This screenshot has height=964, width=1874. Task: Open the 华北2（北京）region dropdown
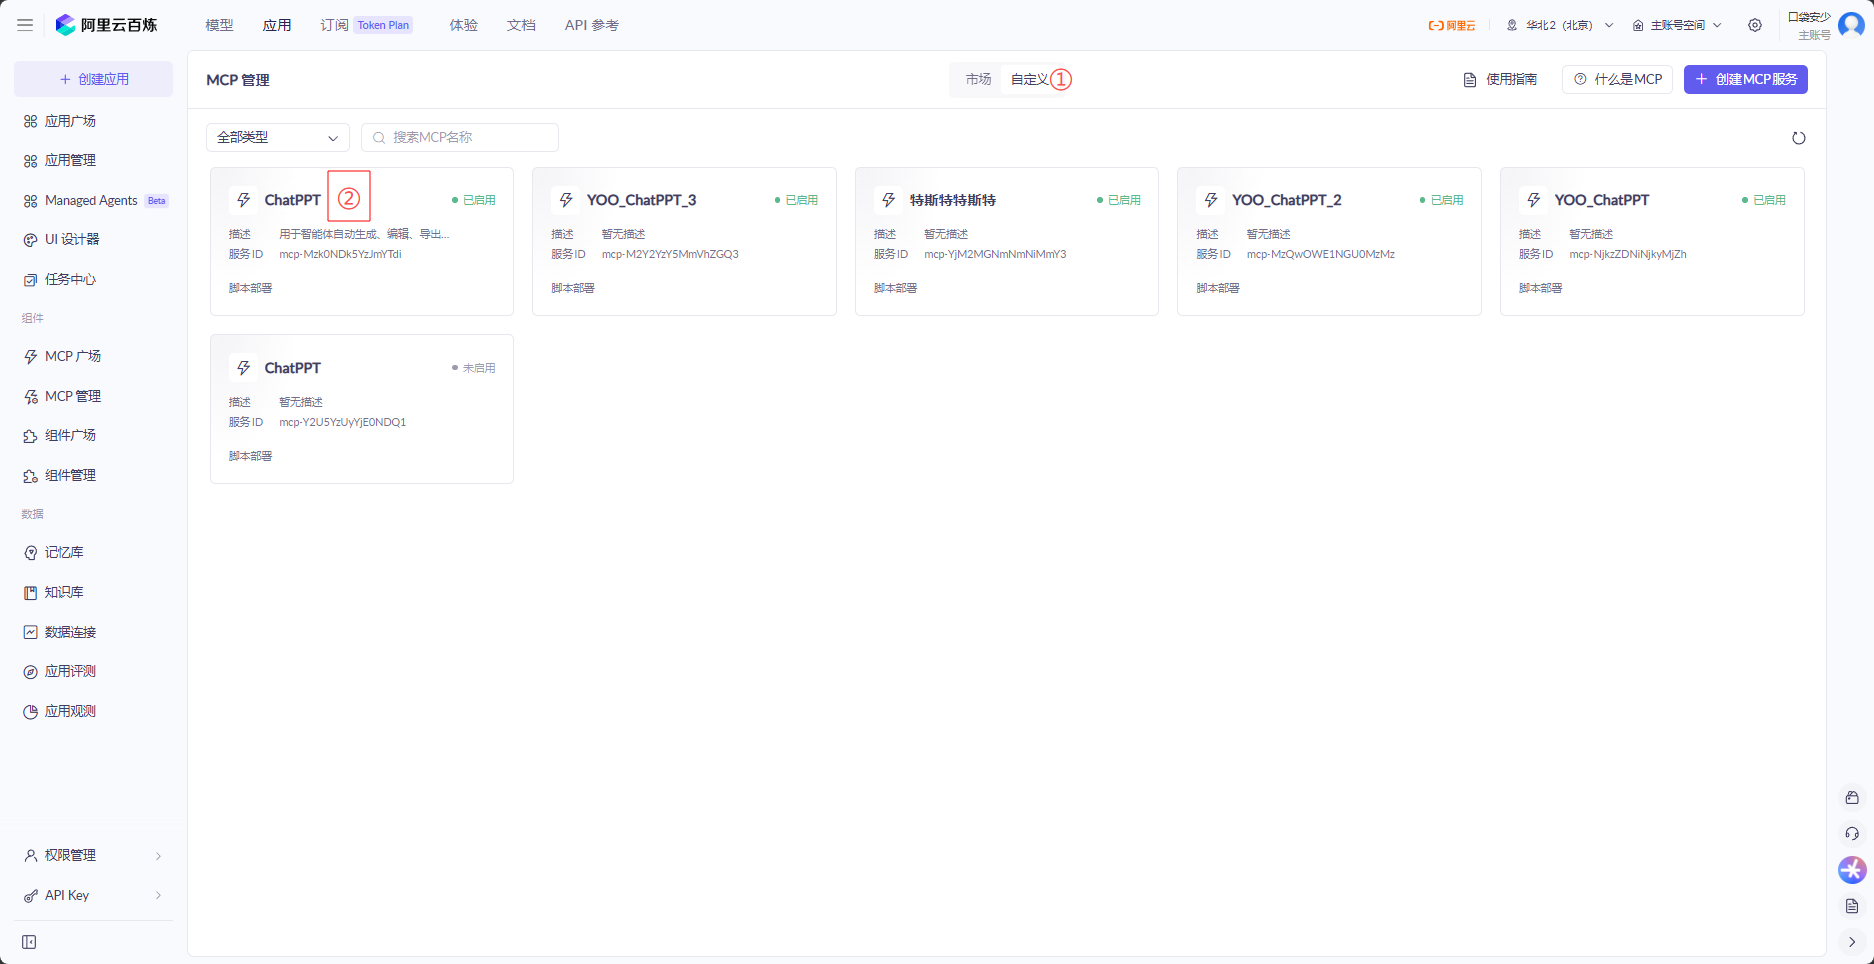point(1559,25)
